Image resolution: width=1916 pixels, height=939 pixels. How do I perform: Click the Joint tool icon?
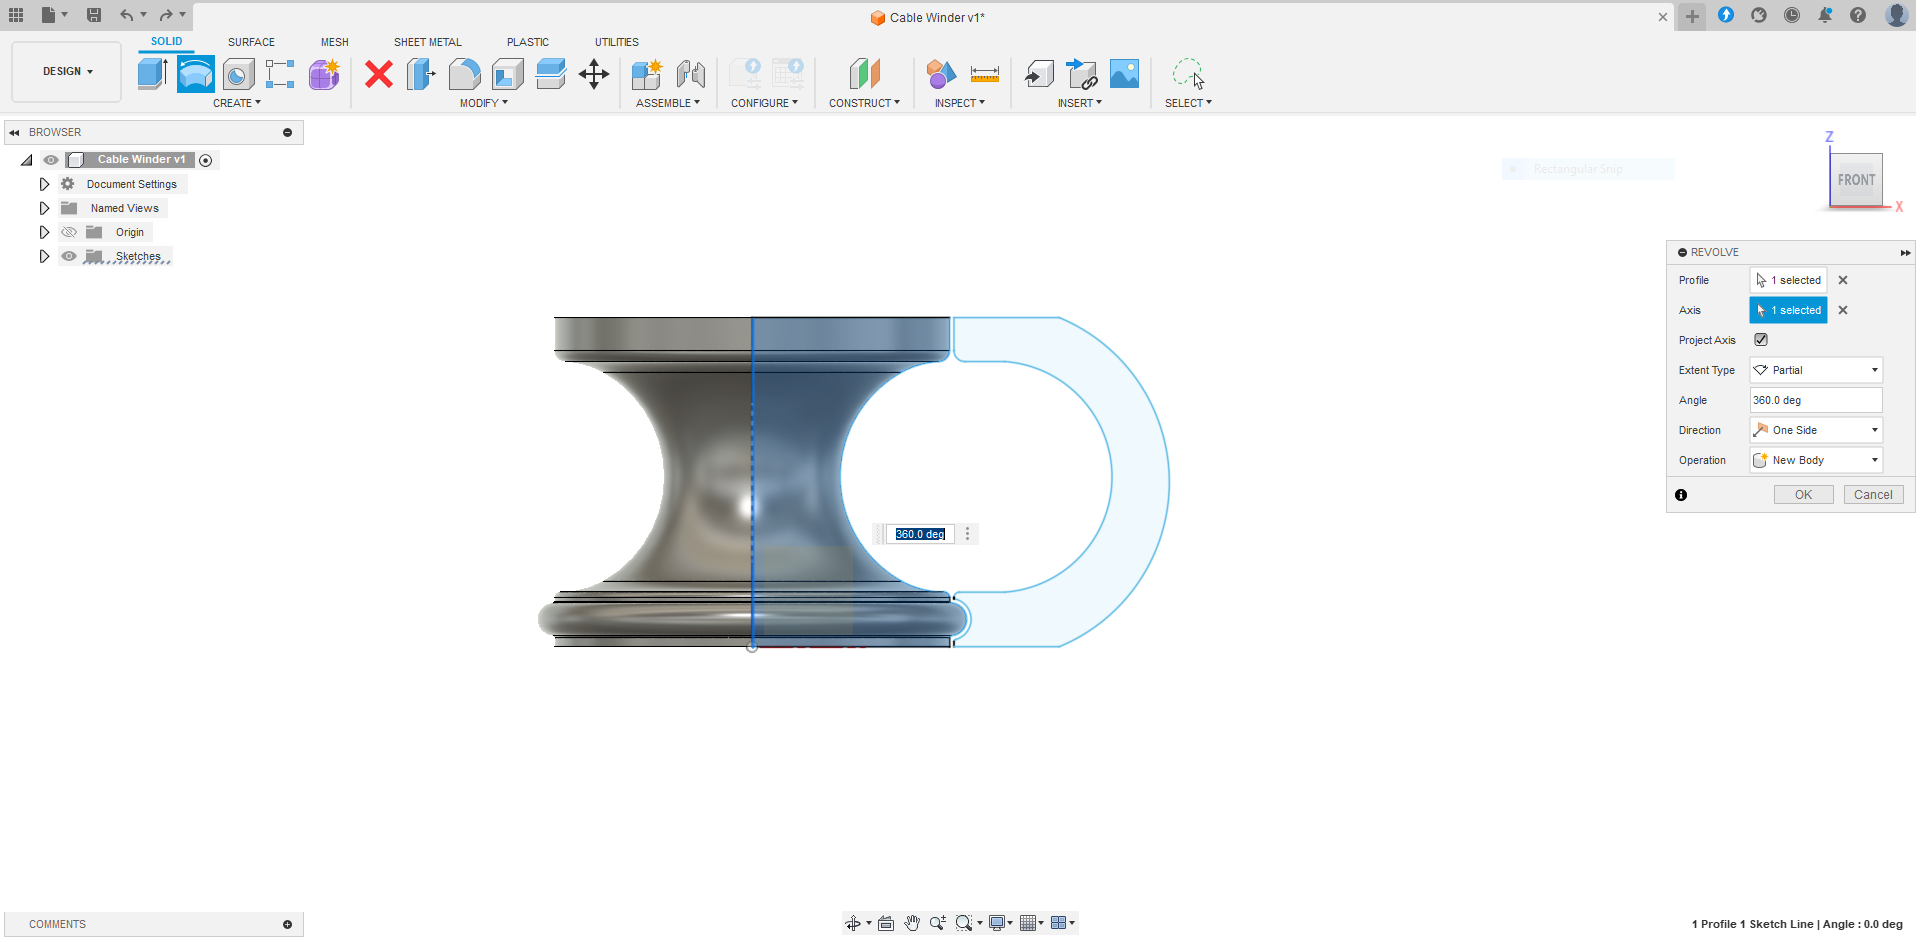[690, 74]
